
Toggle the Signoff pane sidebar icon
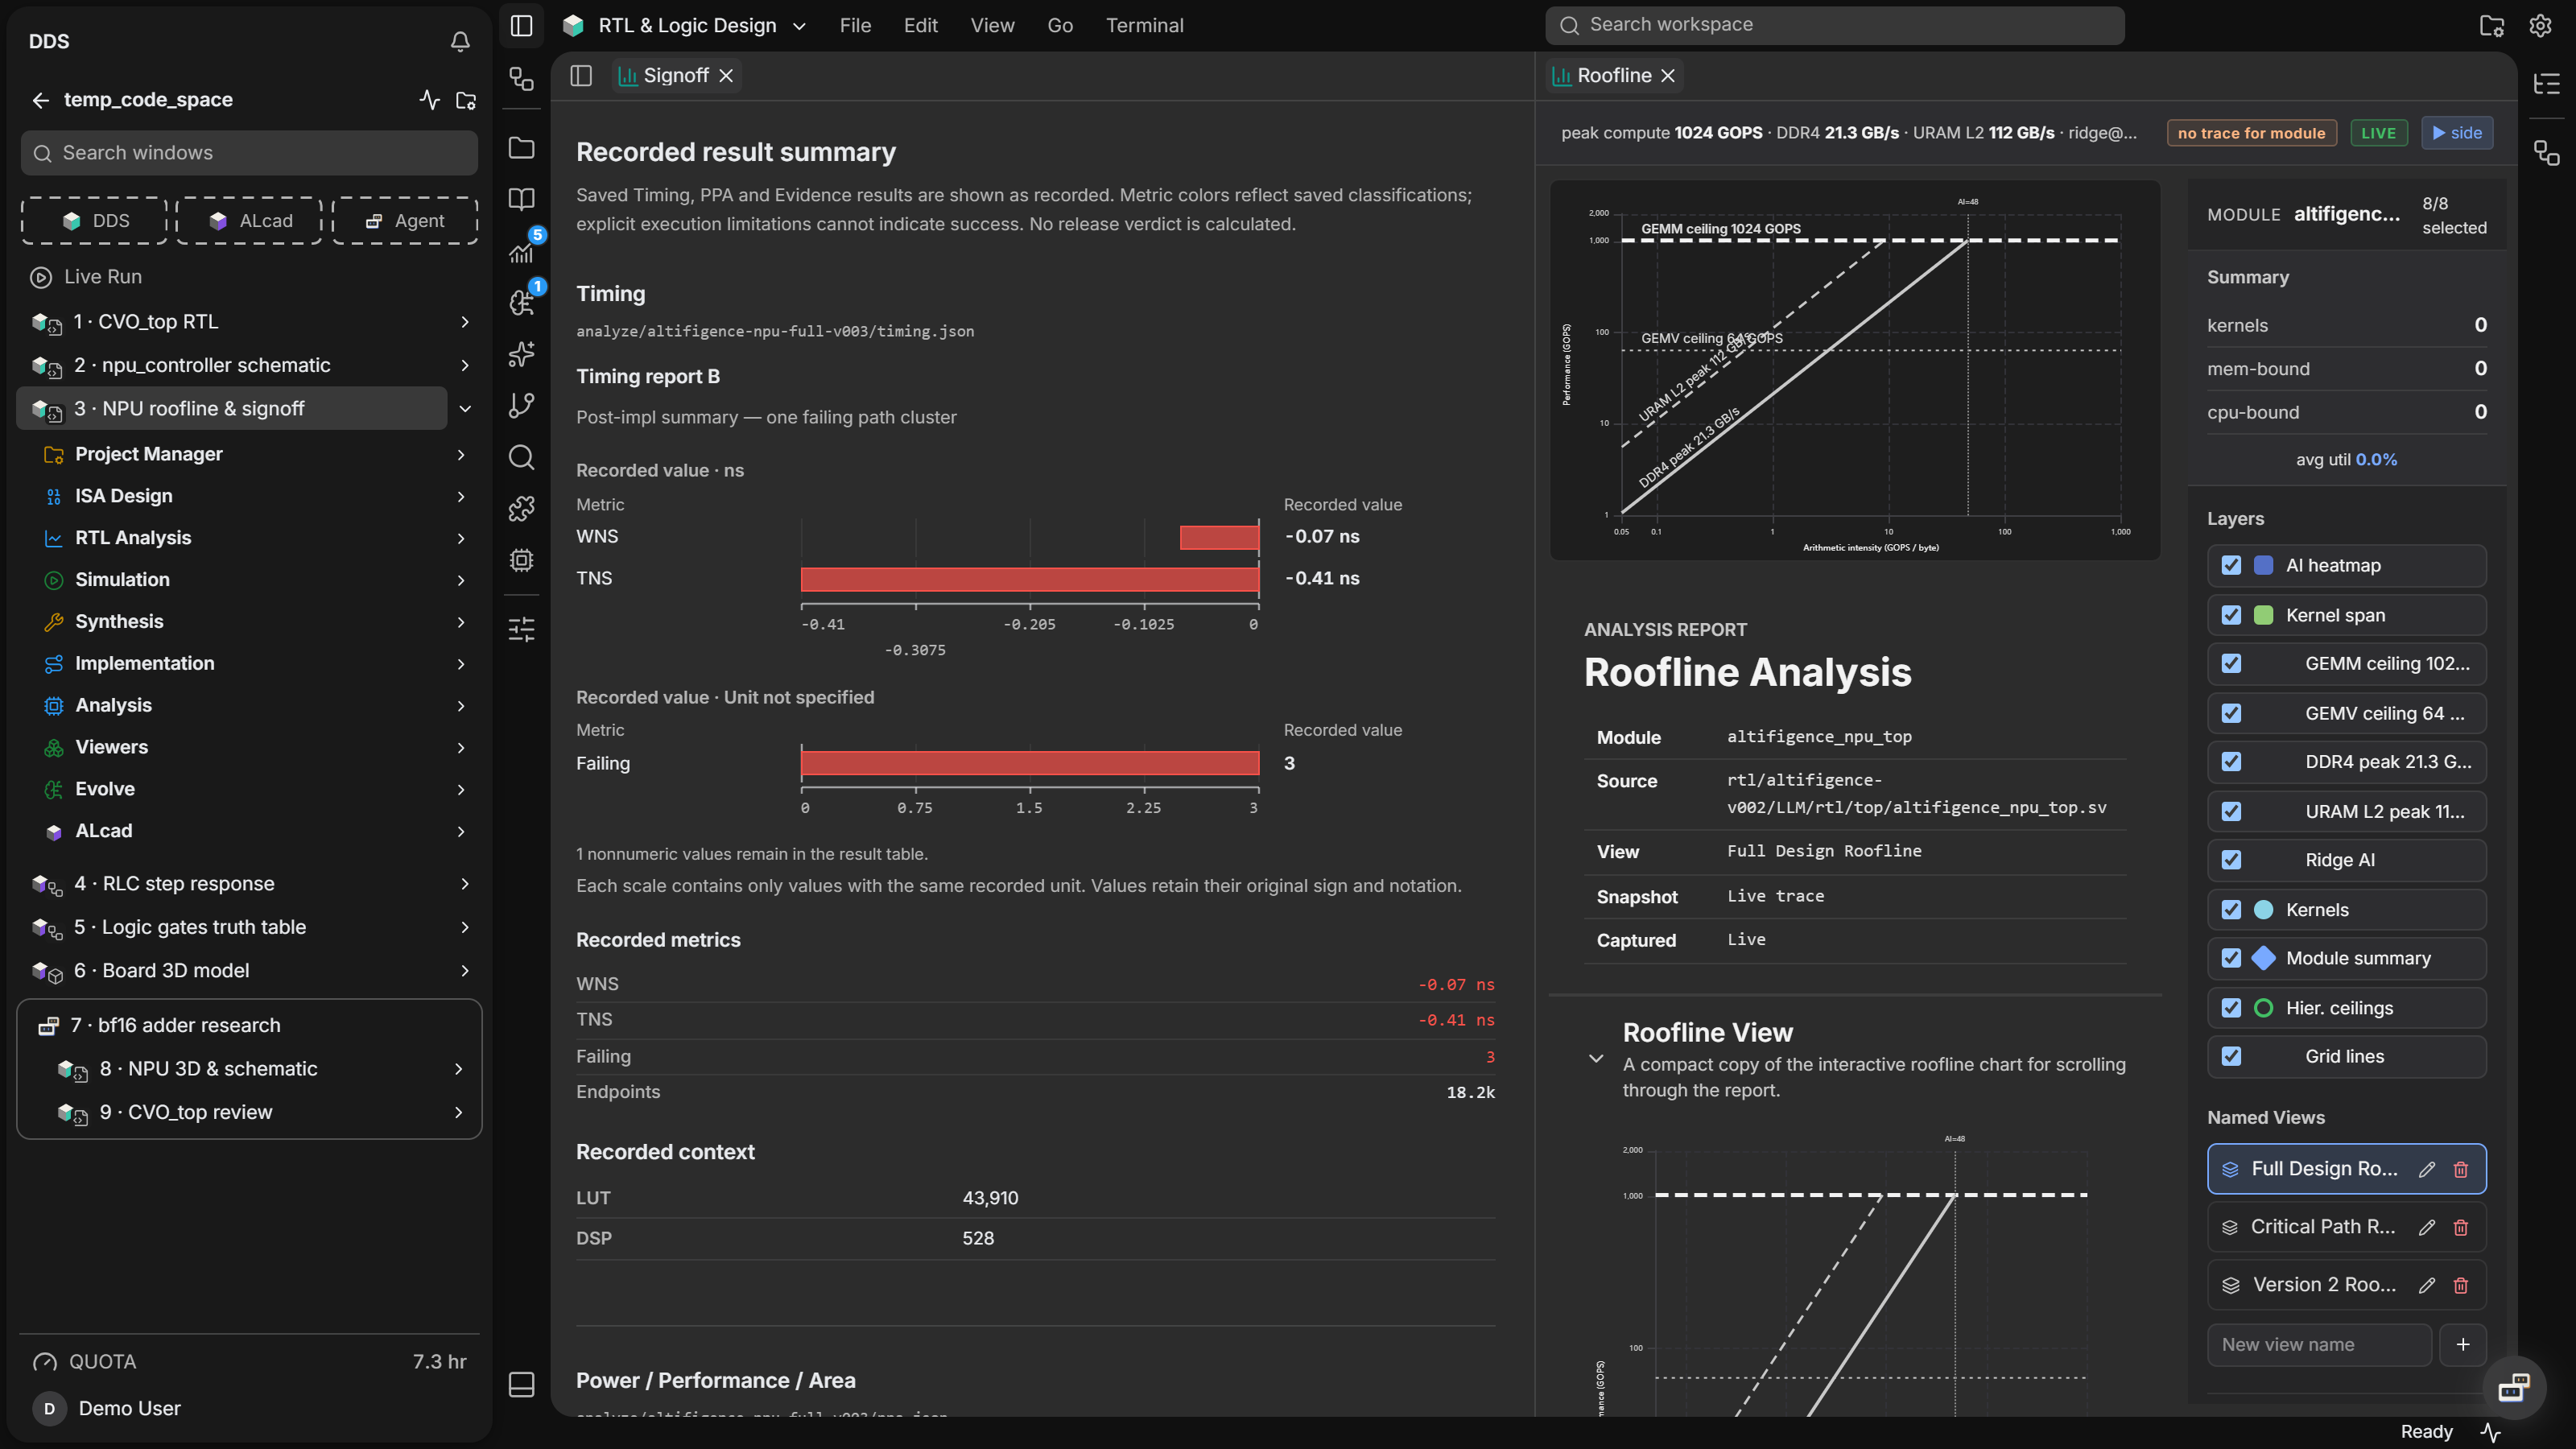[x=581, y=76]
